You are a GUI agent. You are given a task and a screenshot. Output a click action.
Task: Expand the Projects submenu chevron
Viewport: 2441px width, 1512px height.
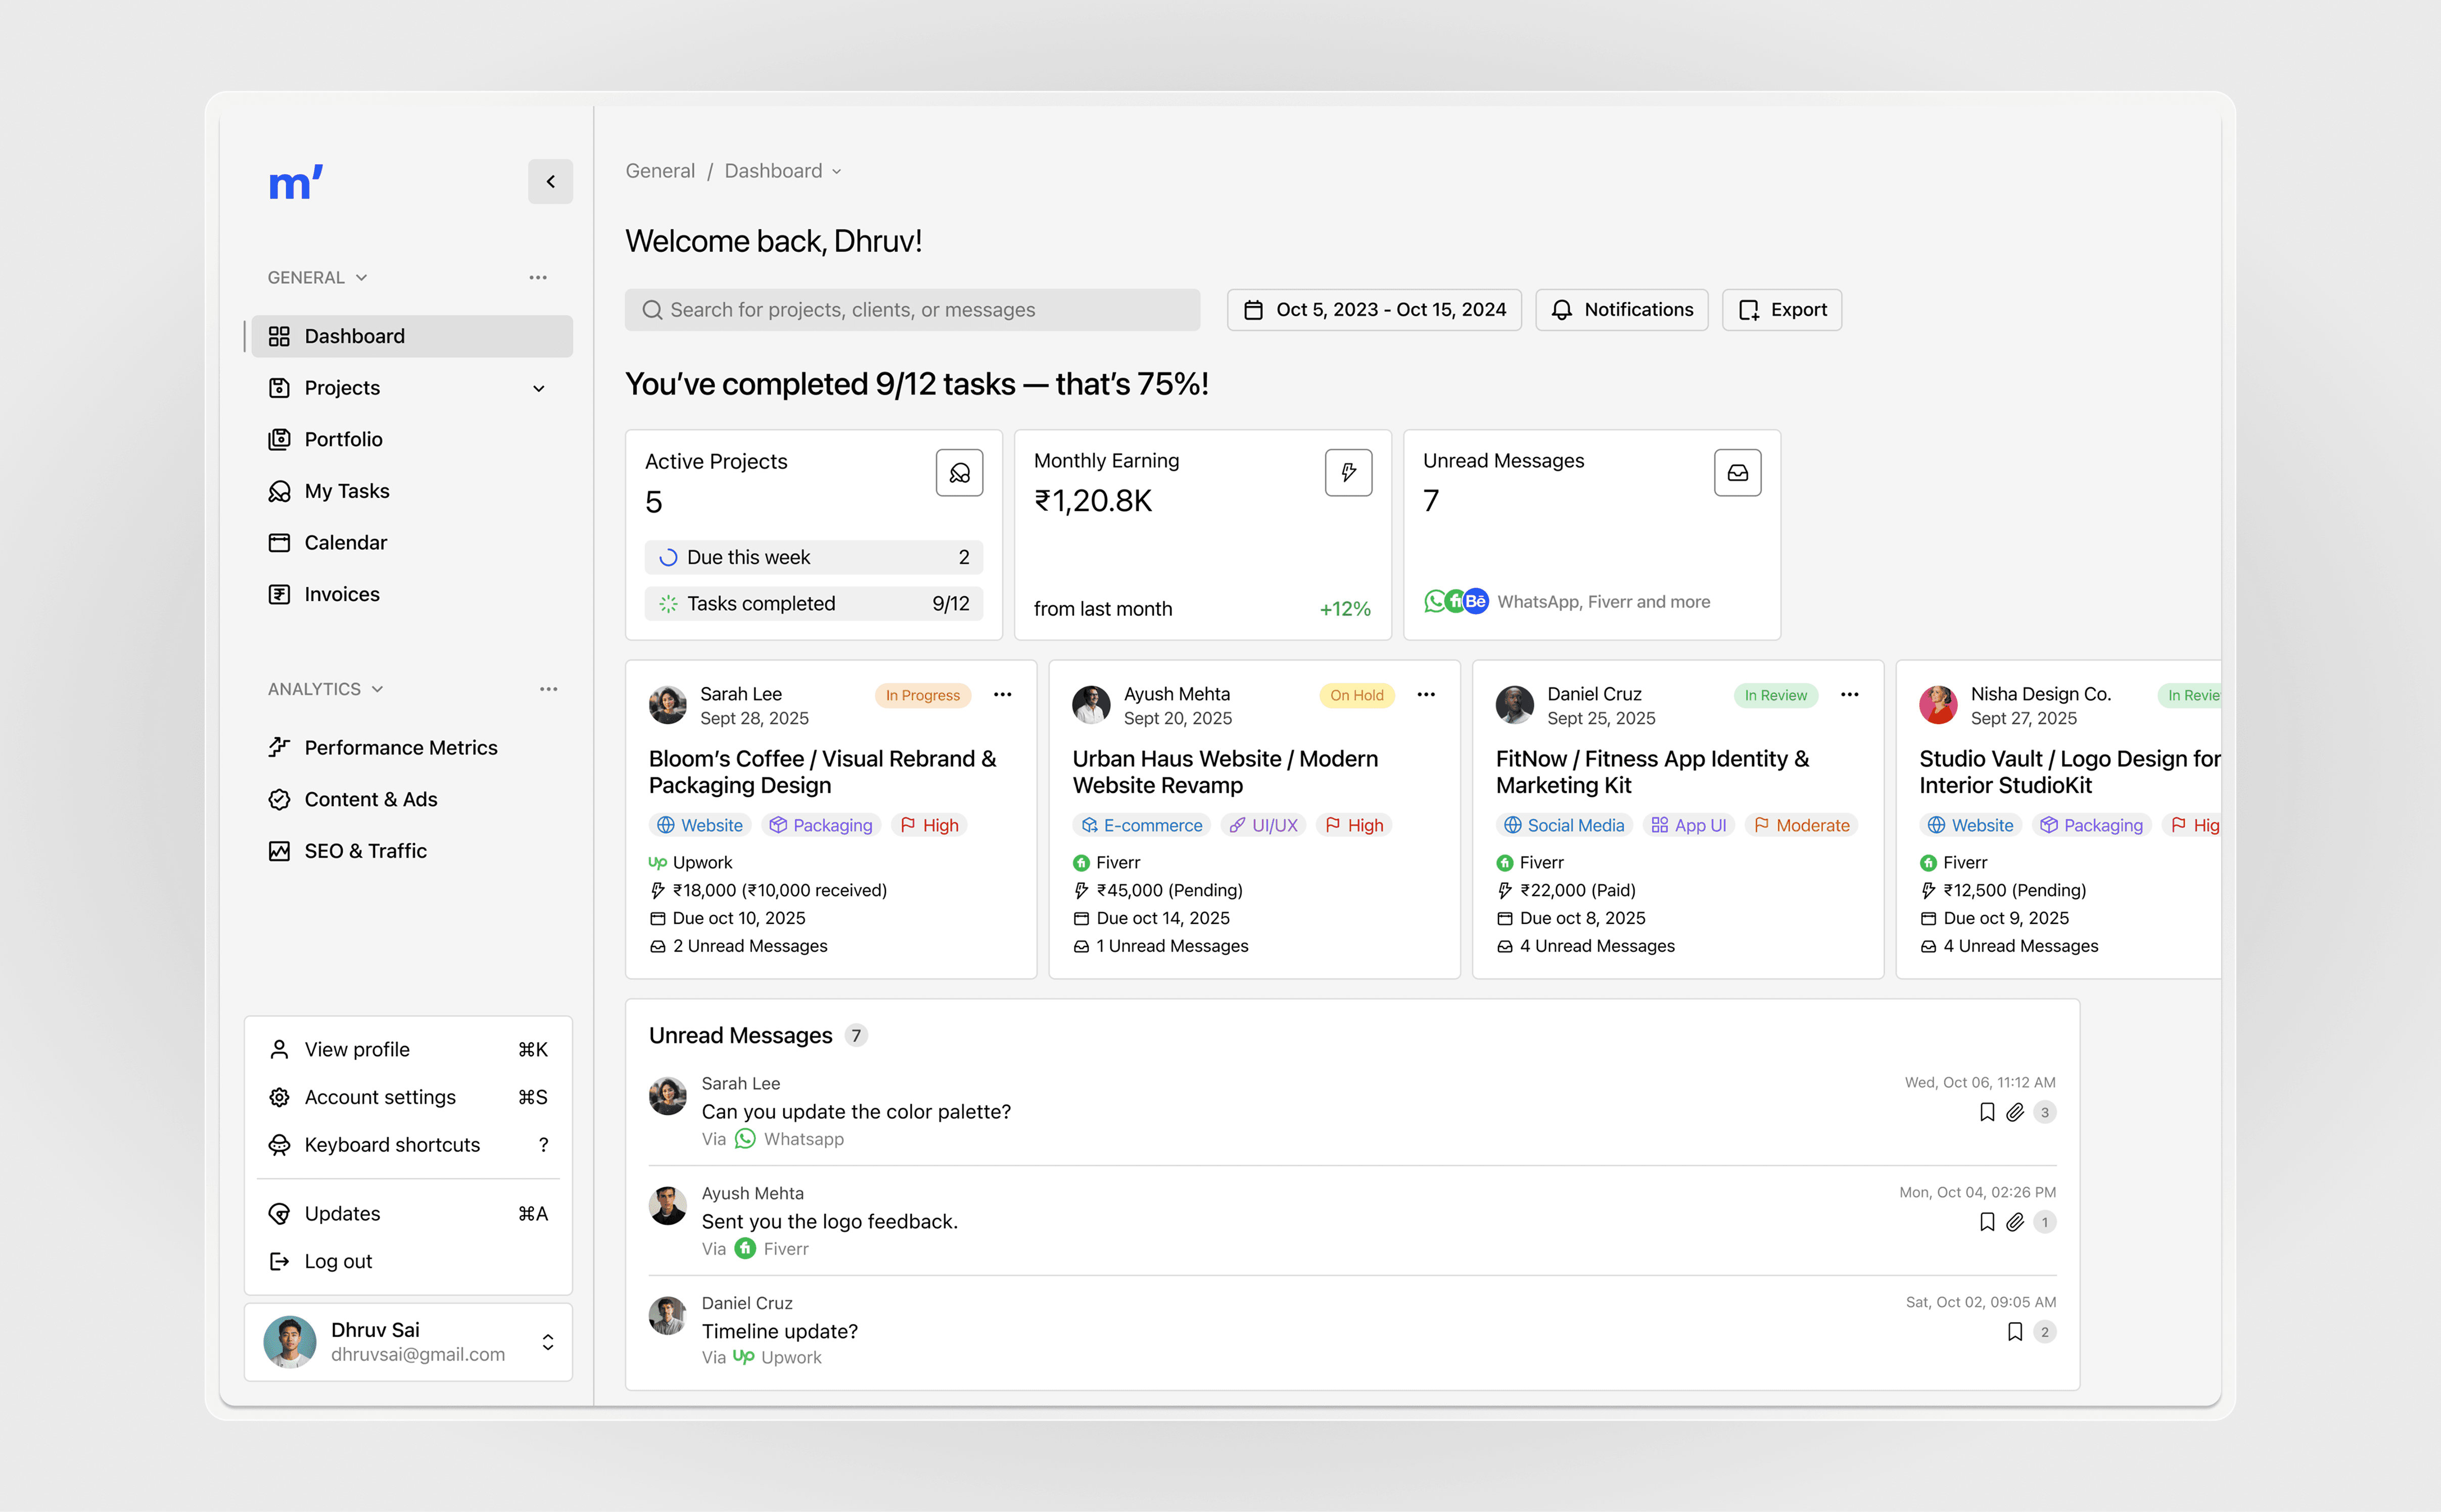point(539,388)
